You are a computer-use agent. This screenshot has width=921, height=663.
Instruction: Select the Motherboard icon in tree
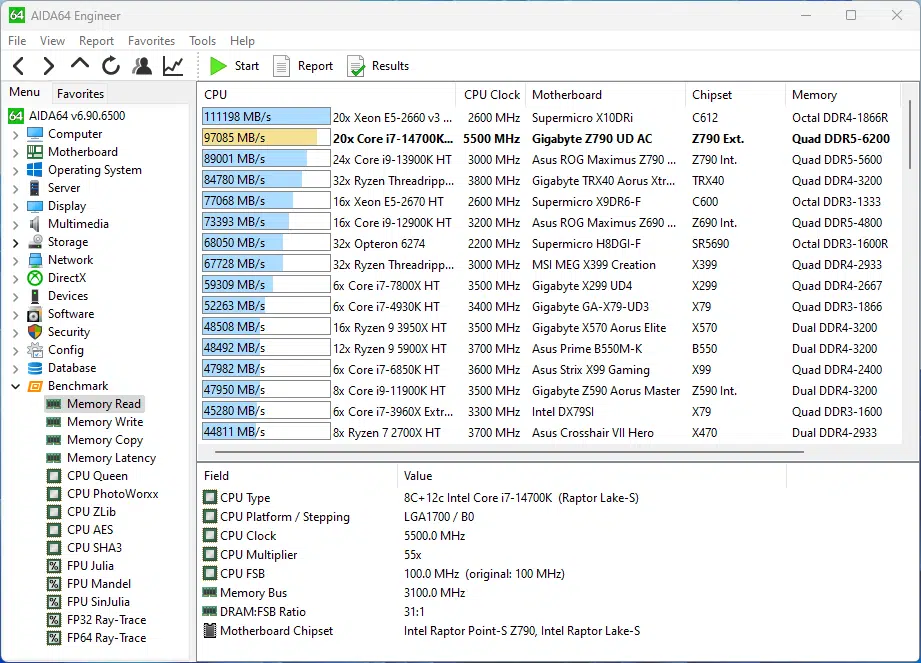pos(35,152)
